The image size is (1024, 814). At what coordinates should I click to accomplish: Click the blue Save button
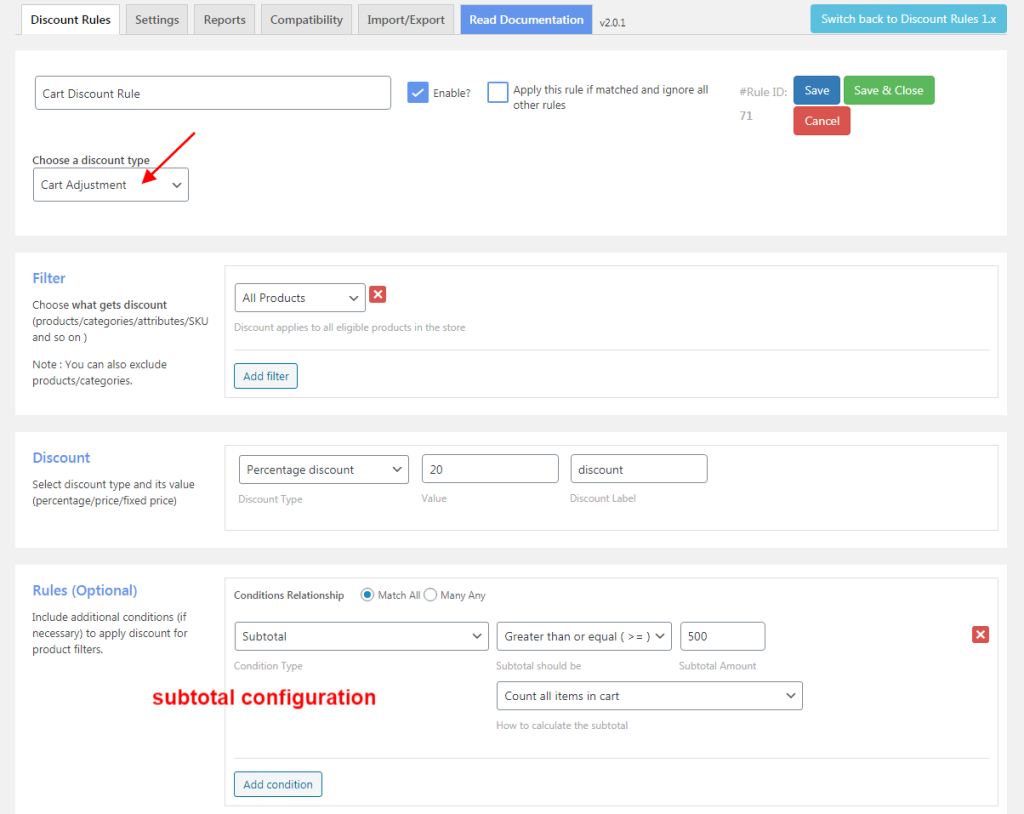point(816,90)
